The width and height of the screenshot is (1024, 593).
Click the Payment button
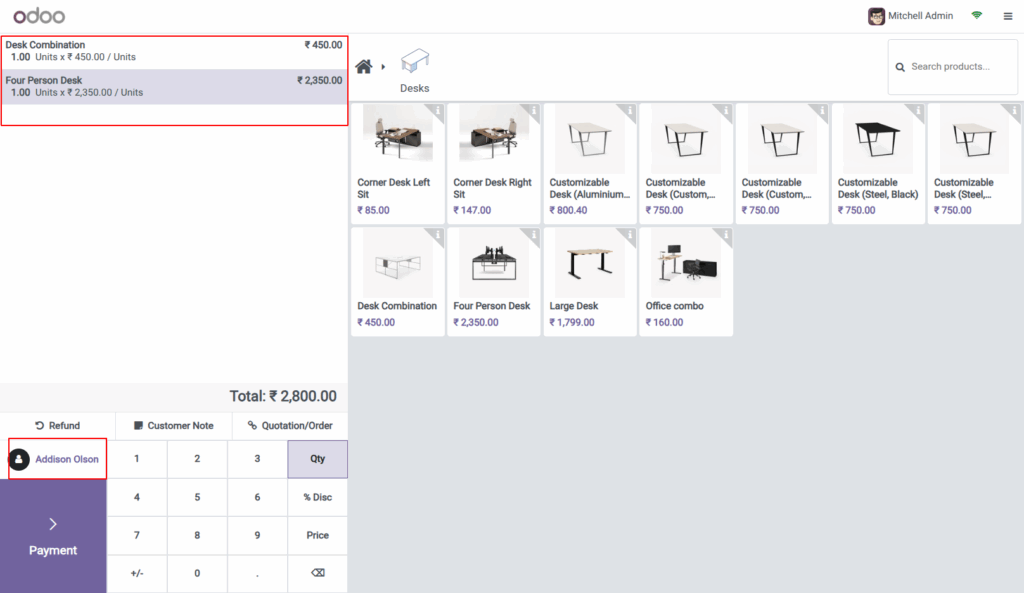pos(53,535)
